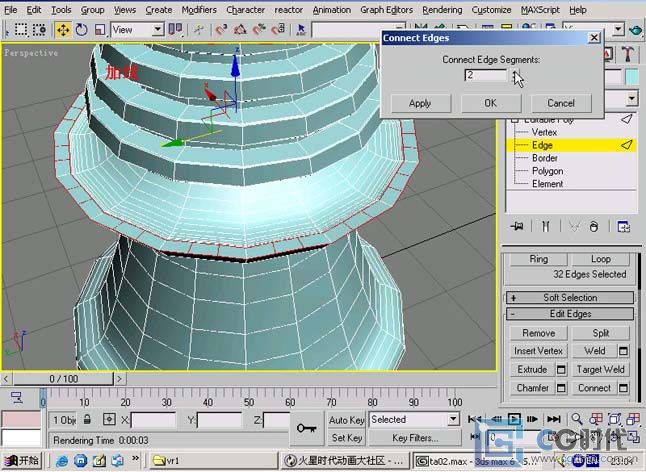This screenshot has height=472, width=646.
Task: Open the Utilities hammer panel tab
Action: [628, 54]
